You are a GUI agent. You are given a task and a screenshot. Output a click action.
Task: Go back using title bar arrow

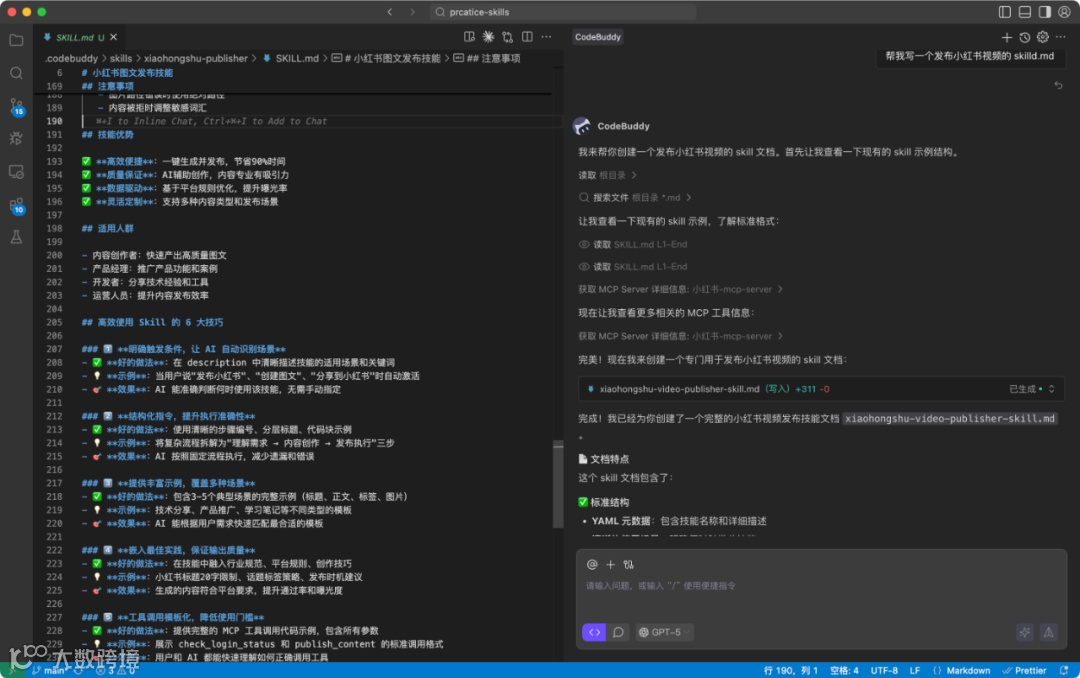(390, 12)
